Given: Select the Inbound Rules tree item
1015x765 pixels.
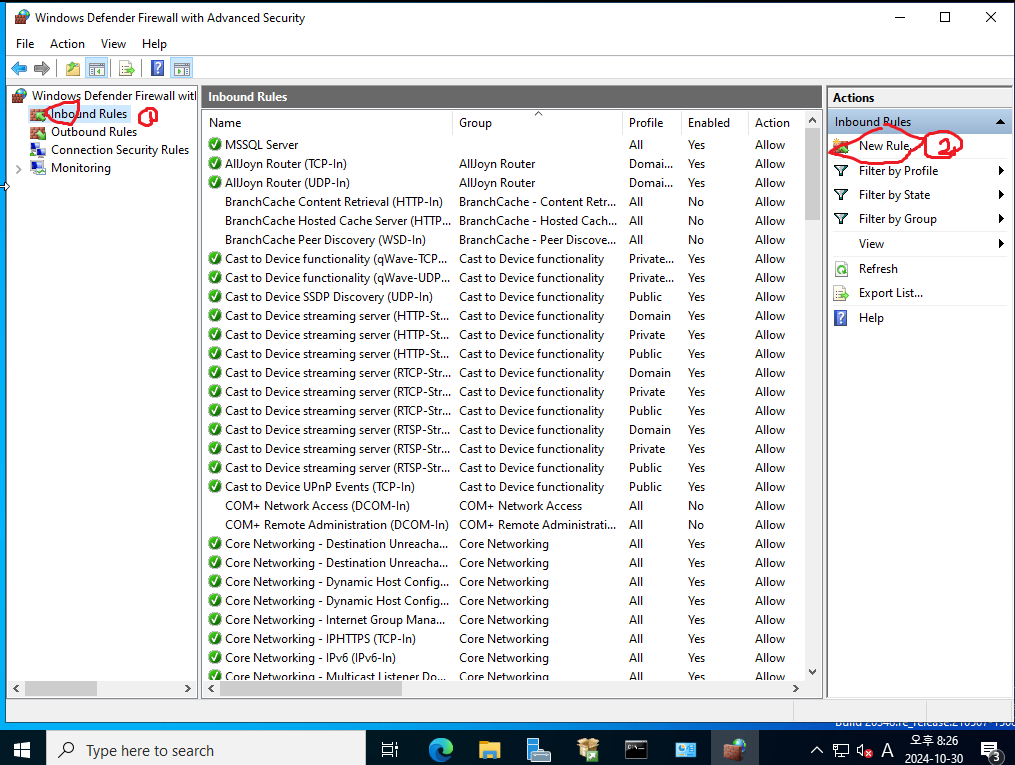Looking at the screenshot, I should tap(89, 114).
